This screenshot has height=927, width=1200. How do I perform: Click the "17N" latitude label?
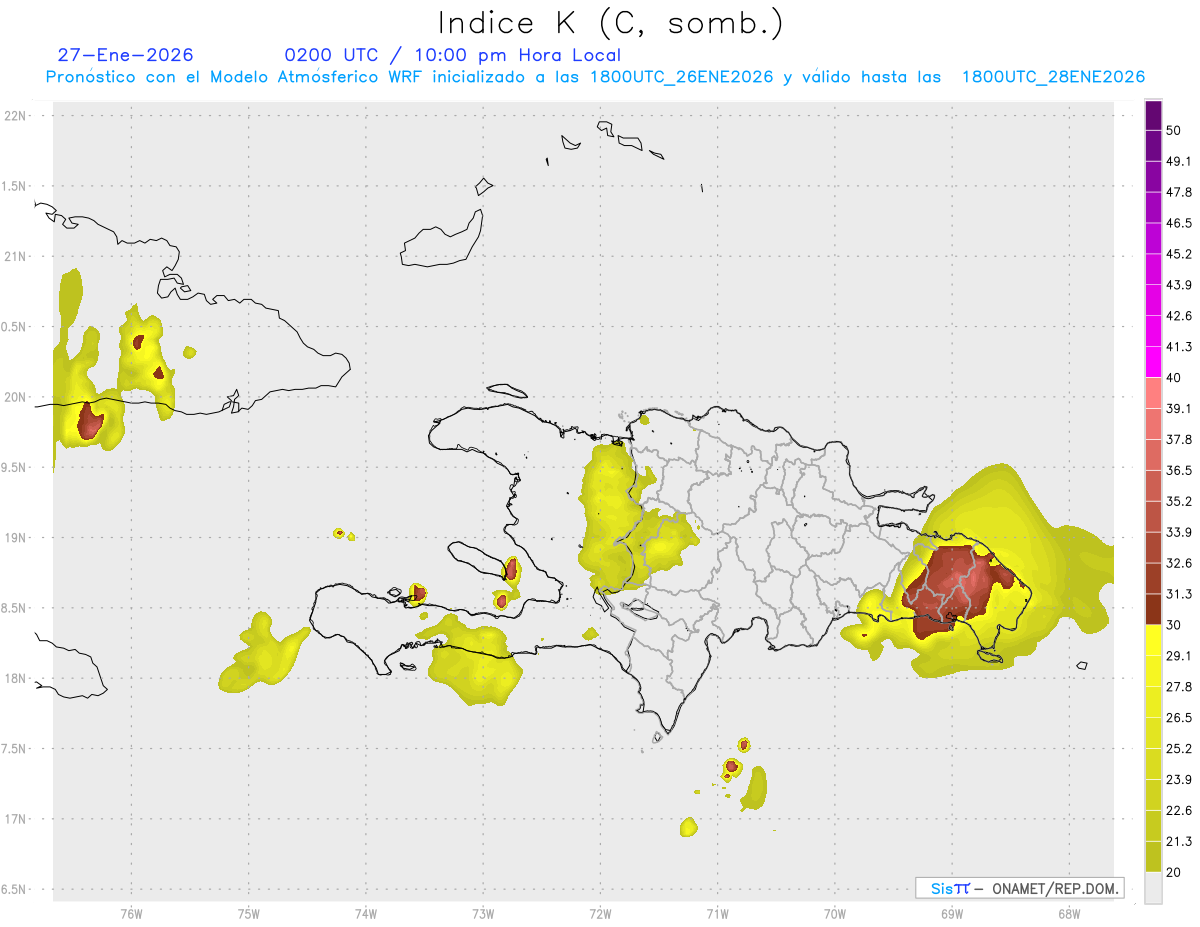pyautogui.click(x=17, y=819)
